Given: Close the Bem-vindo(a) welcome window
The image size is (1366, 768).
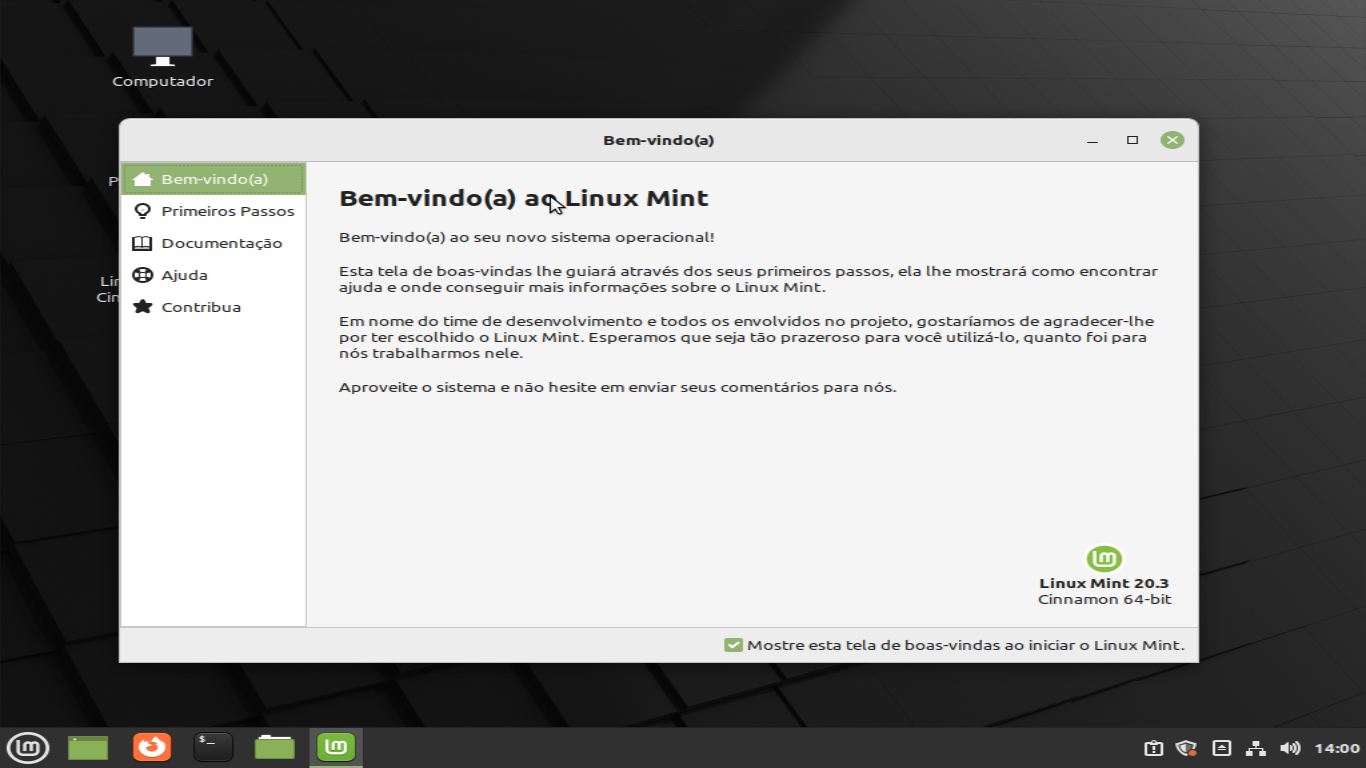Looking at the screenshot, I should pos(1172,140).
